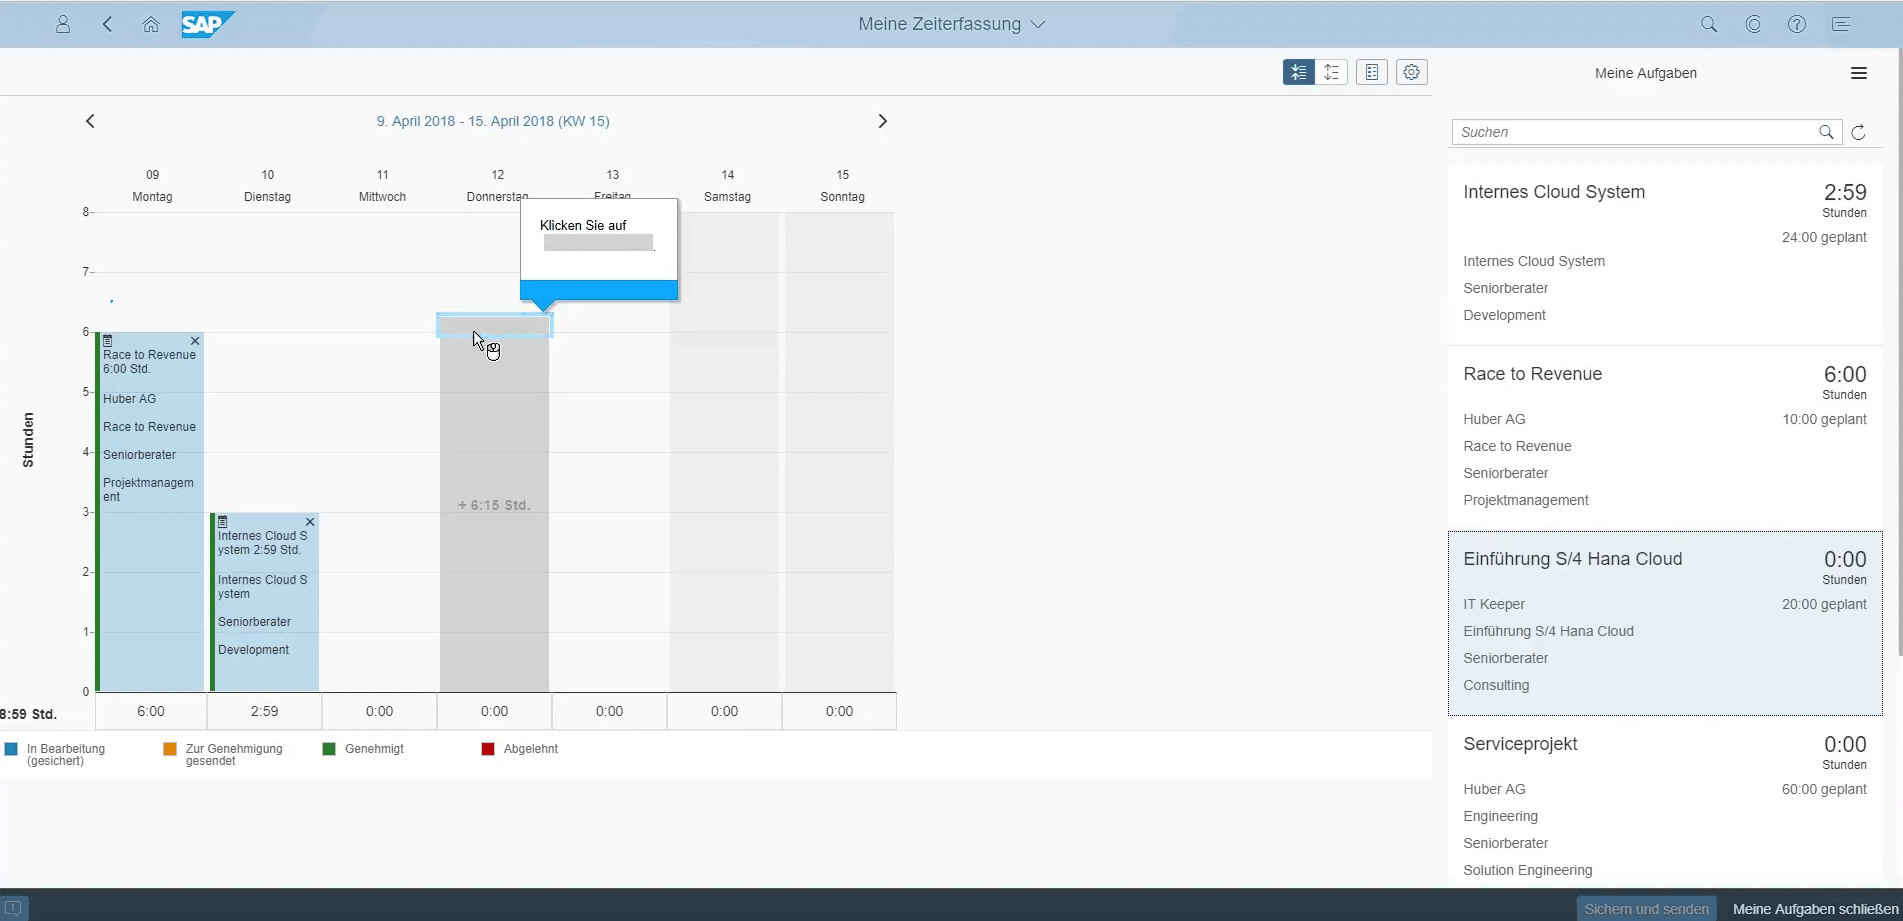Screen dimensions: 1903x921
Task: Click the Klicken Sie auf tooltip
Action: (x=599, y=249)
